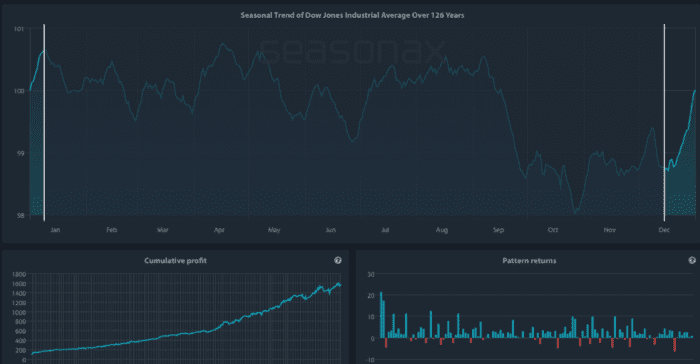700x364 pixels.
Task: Click the 20 value on pattern returns axis
Action: [371, 296]
